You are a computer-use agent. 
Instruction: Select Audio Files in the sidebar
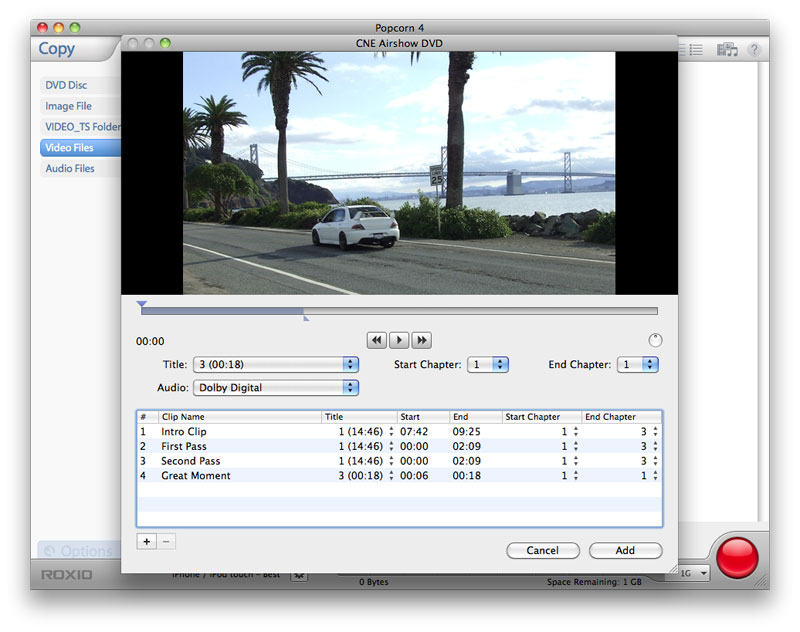point(70,169)
